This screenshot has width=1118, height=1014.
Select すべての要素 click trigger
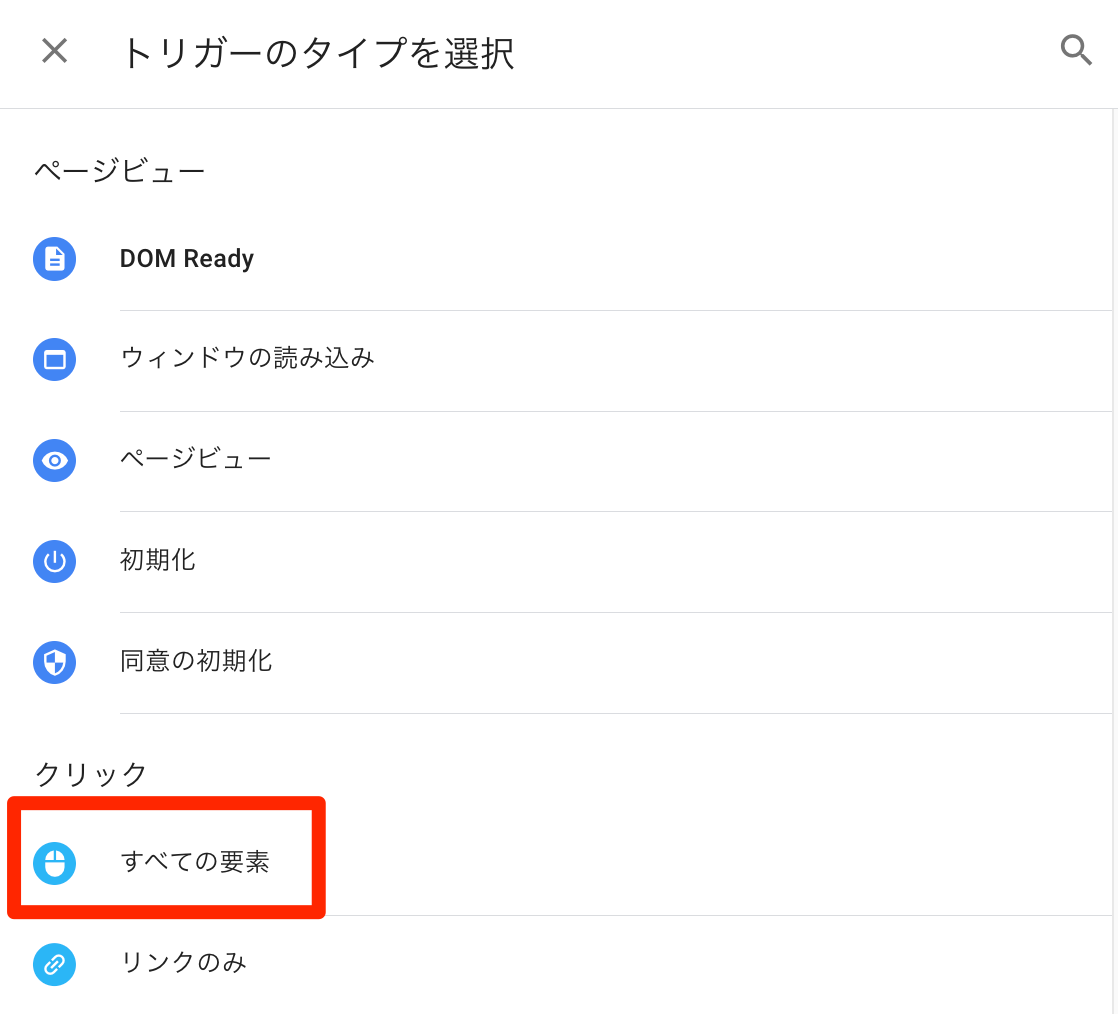pyautogui.click(x=195, y=862)
